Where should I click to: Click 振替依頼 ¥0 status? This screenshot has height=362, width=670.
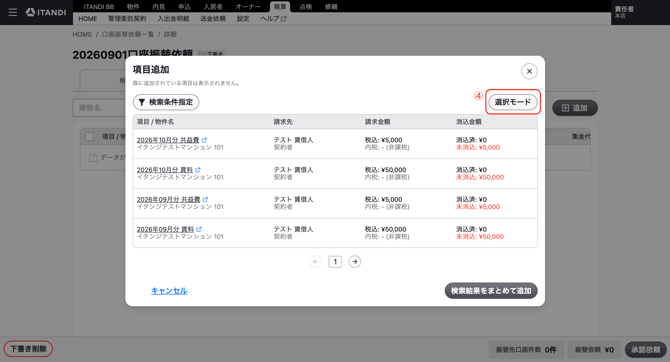click(x=594, y=350)
